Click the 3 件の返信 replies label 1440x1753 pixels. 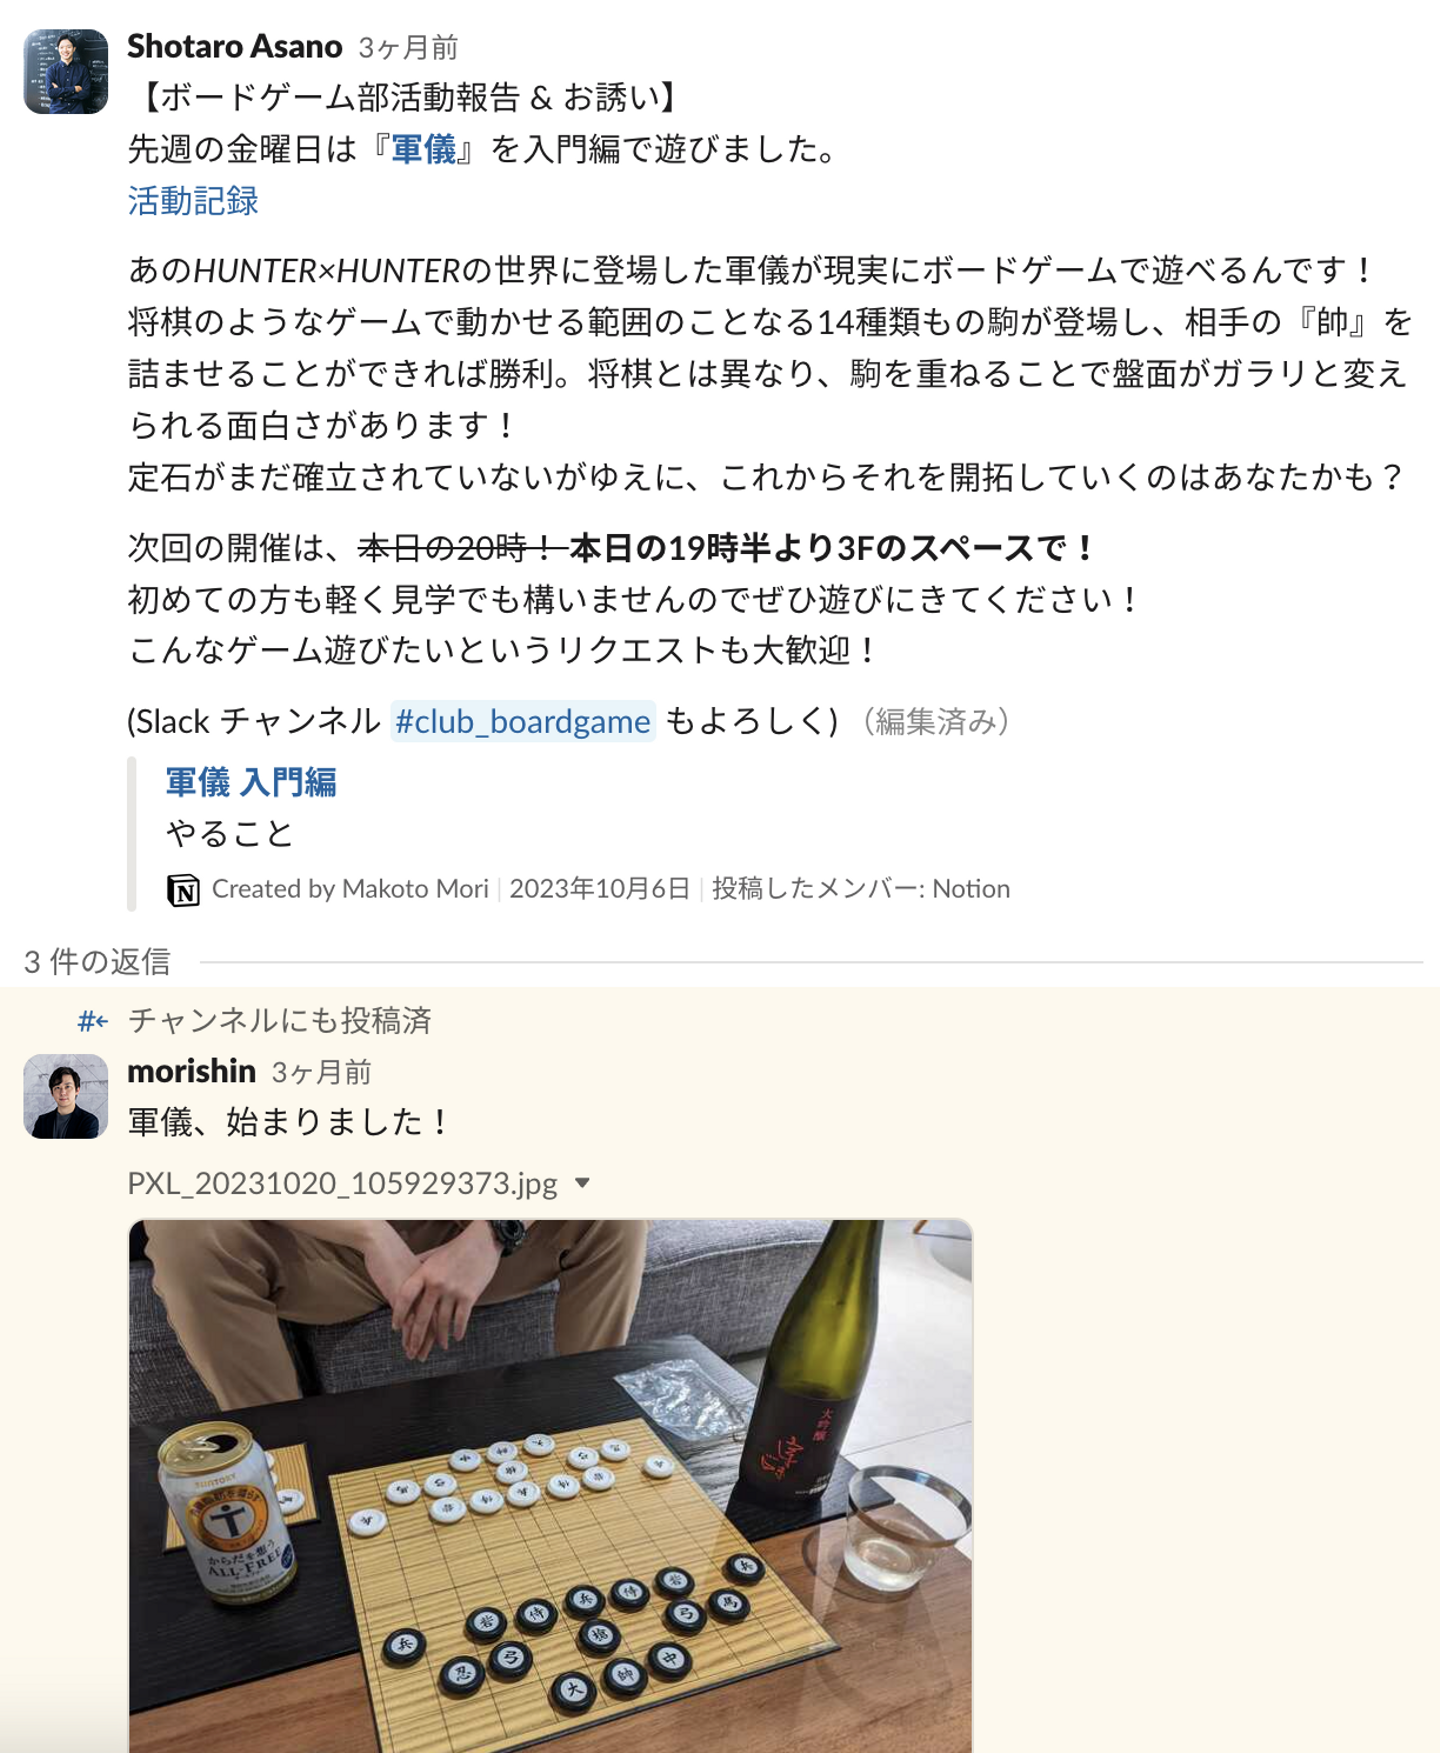click(97, 962)
